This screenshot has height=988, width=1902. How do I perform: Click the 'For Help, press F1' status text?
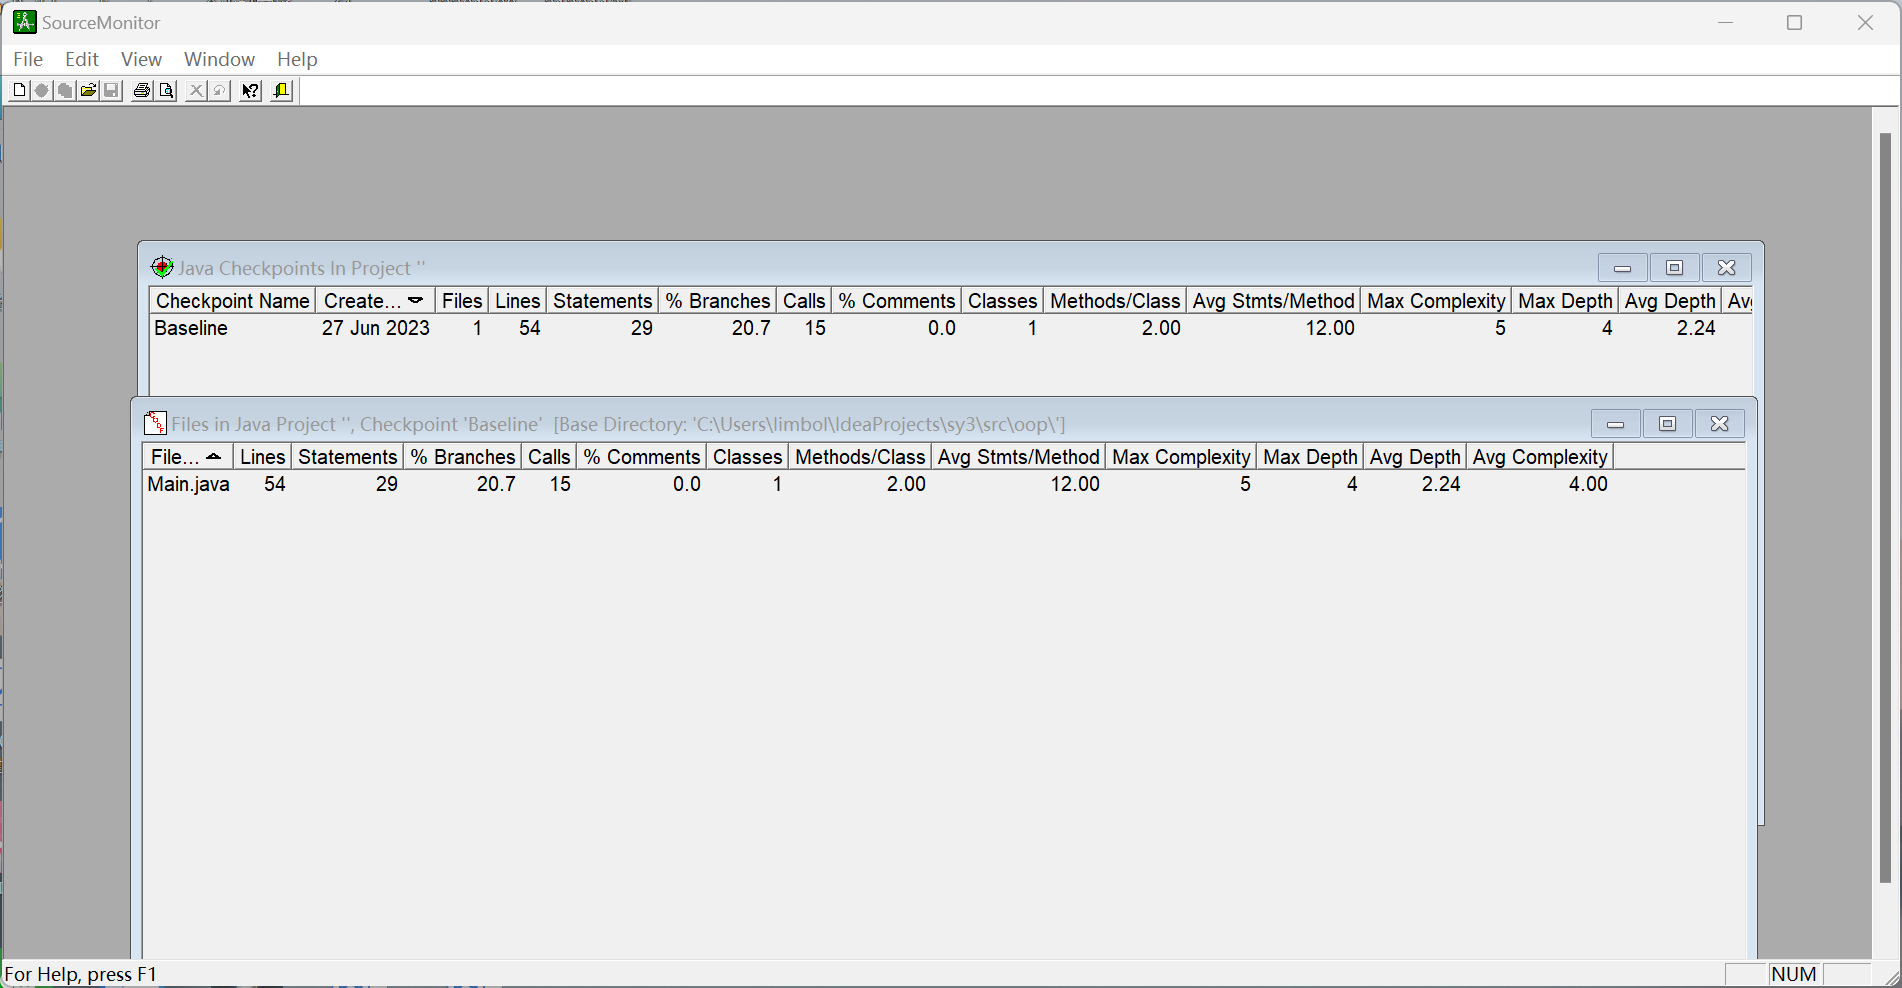pyautogui.click(x=81, y=974)
